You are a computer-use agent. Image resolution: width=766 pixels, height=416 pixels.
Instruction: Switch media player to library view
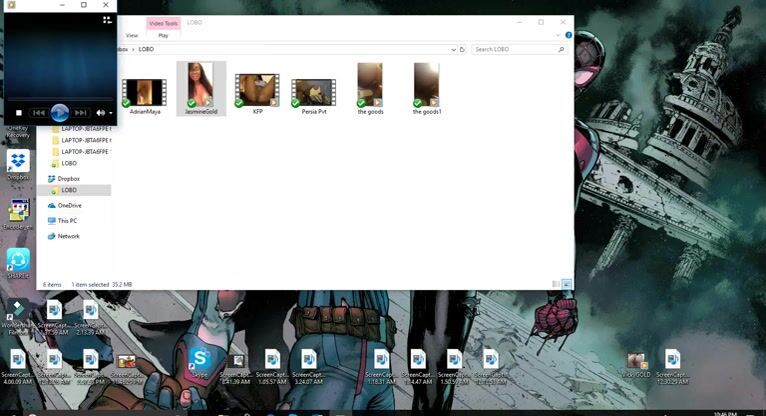pos(107,19)
